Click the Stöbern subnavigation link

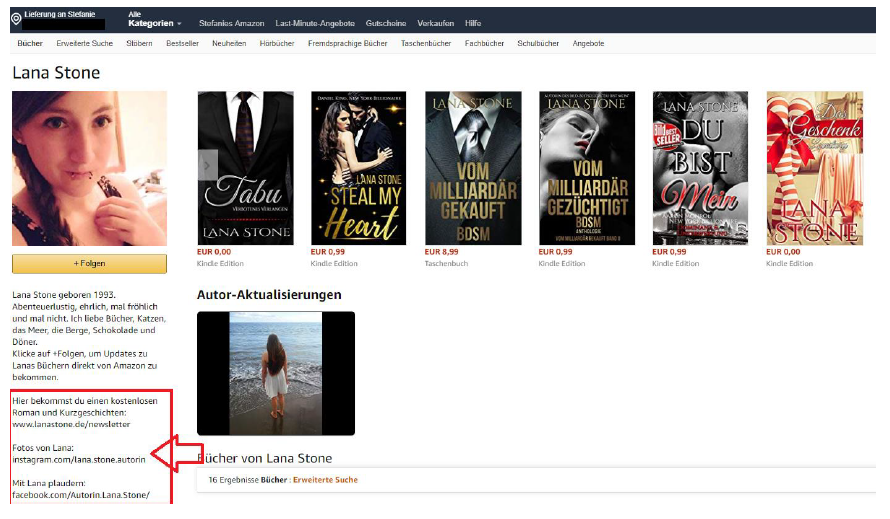point(139,43)
